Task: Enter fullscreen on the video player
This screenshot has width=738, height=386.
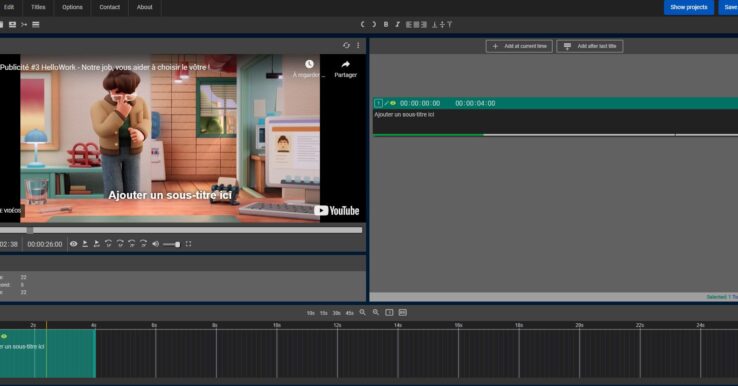Action: [x=188, y=244]
